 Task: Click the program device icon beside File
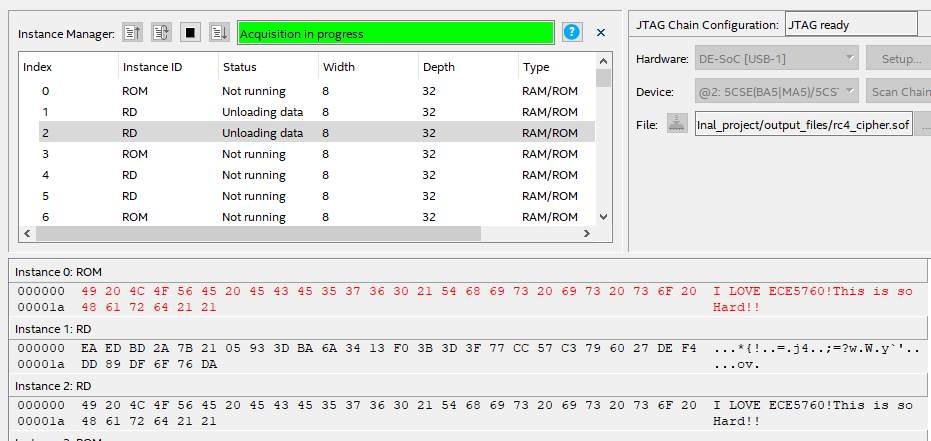click(677, 124)
